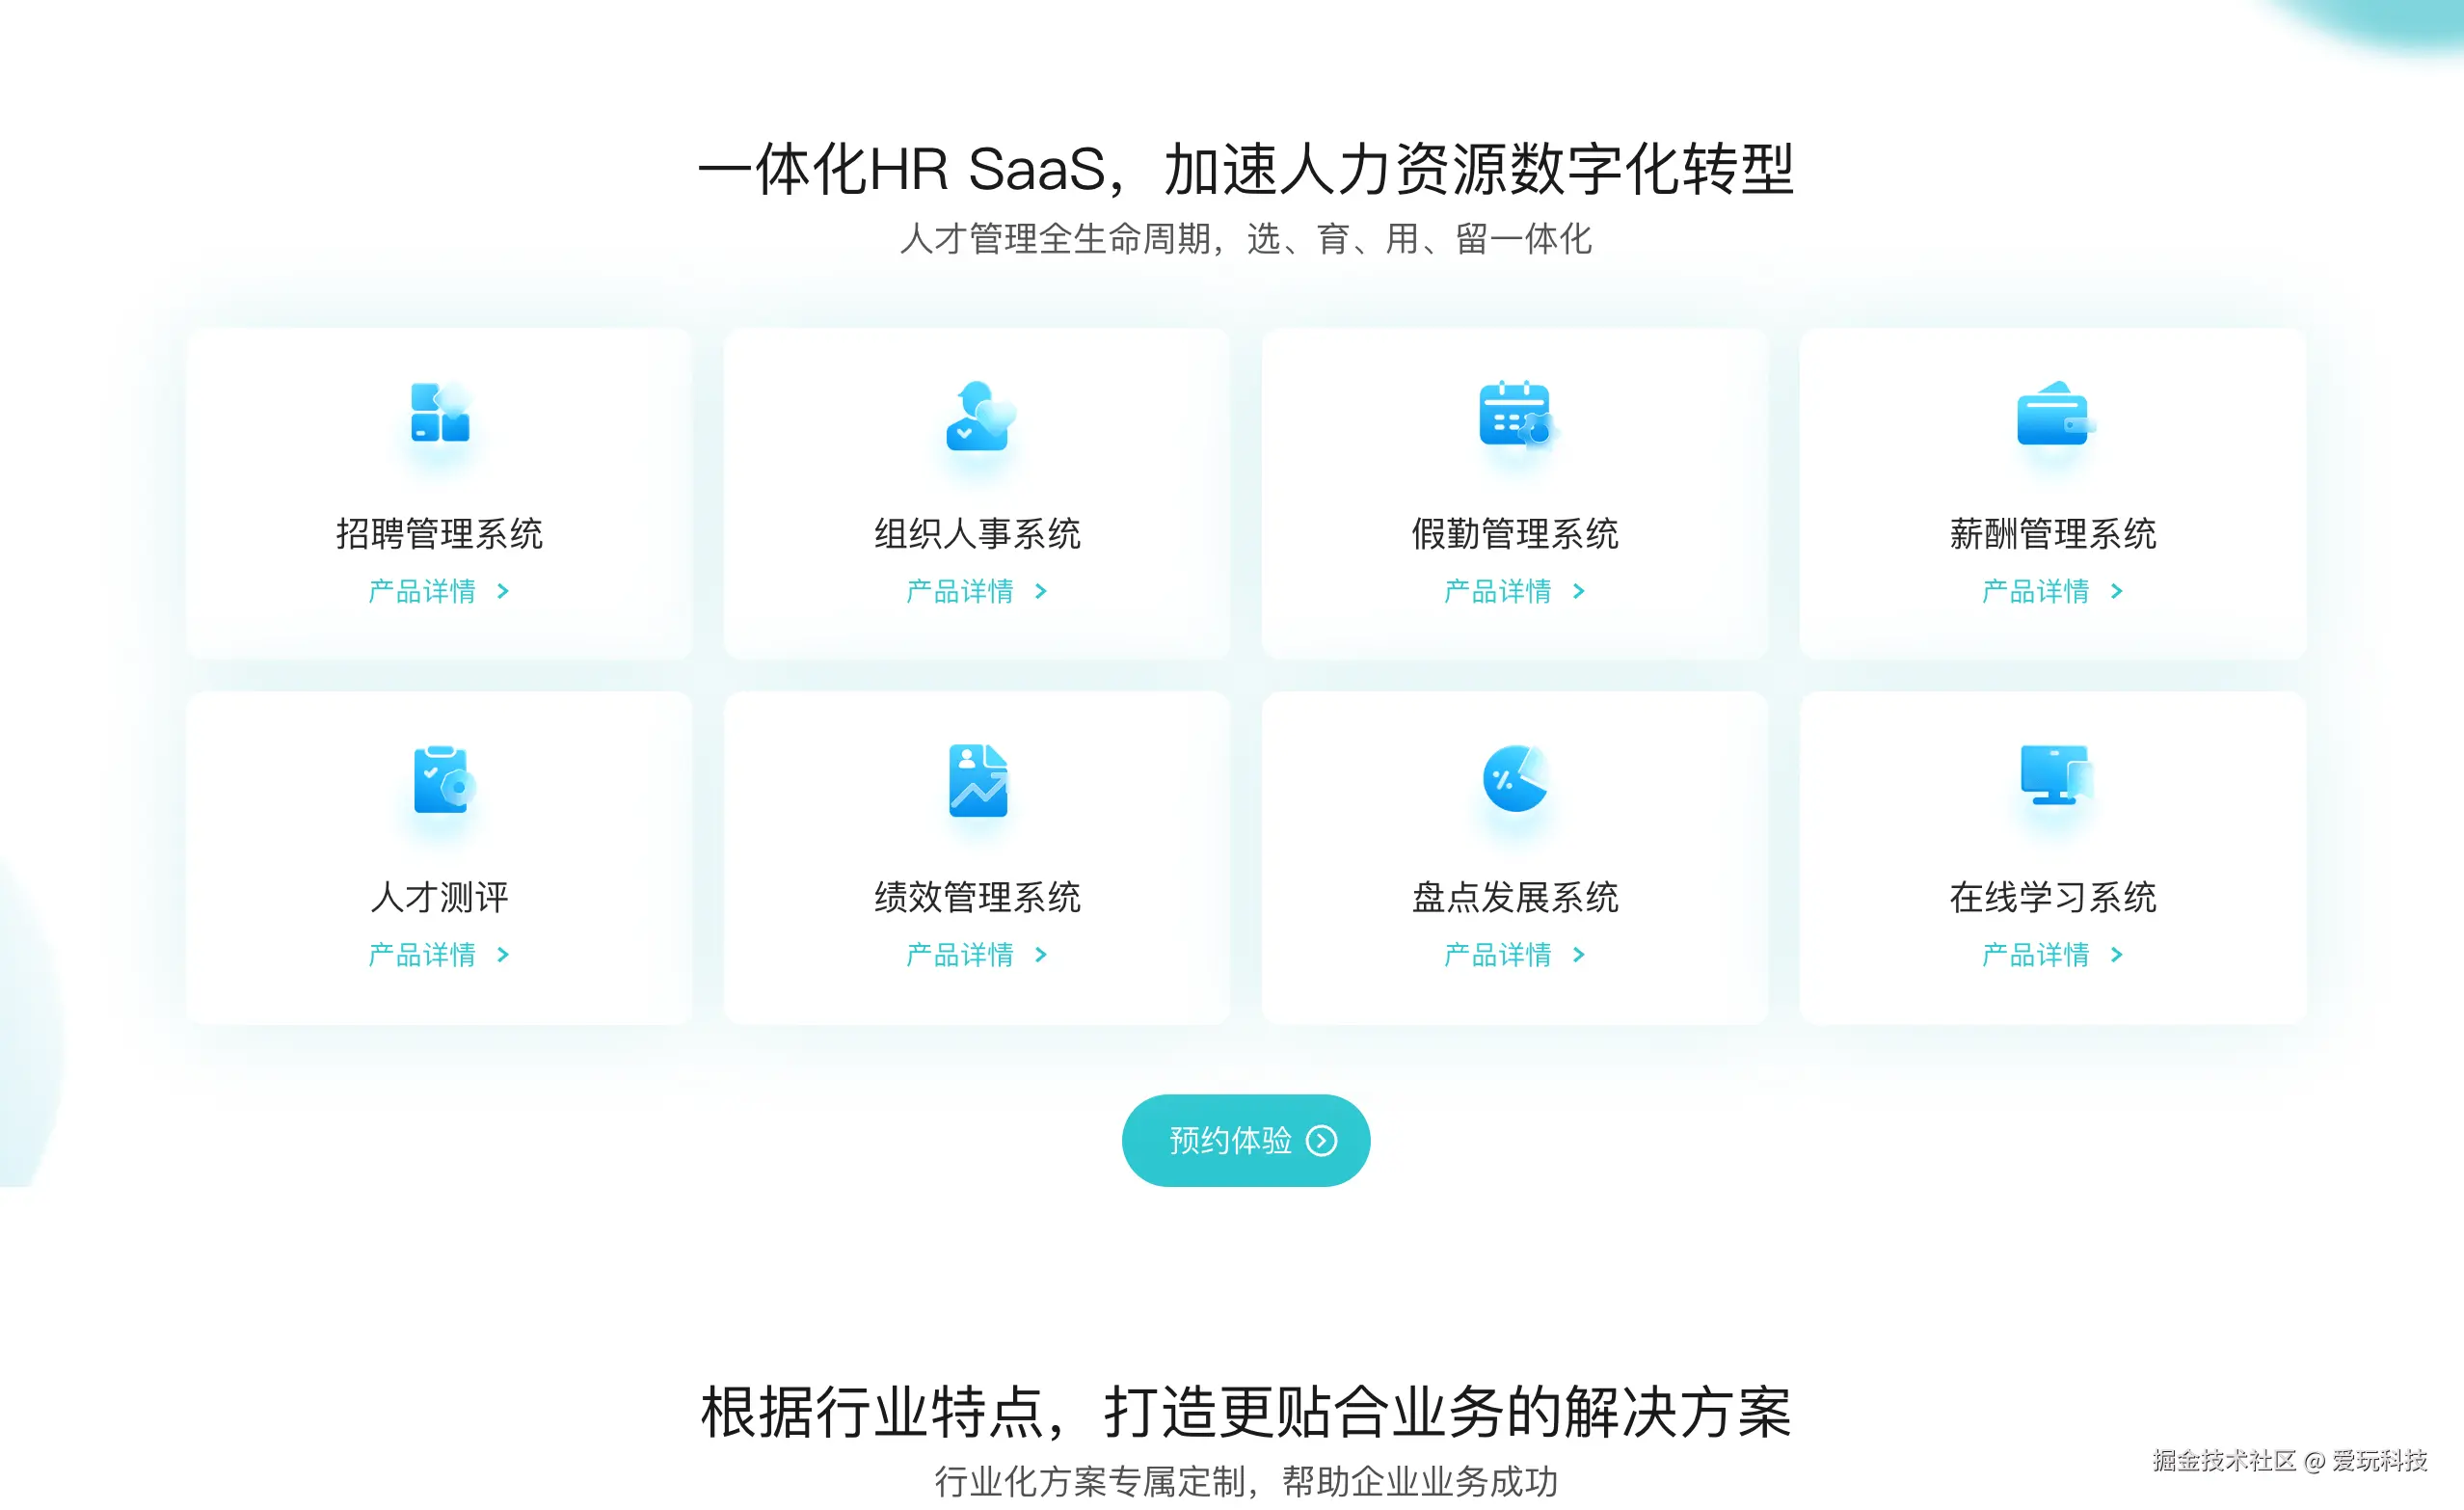Click the 人才测评 clipboard icon
Image resolution: width=2464 pixels, height=1510 pixels.
[441, 778]
